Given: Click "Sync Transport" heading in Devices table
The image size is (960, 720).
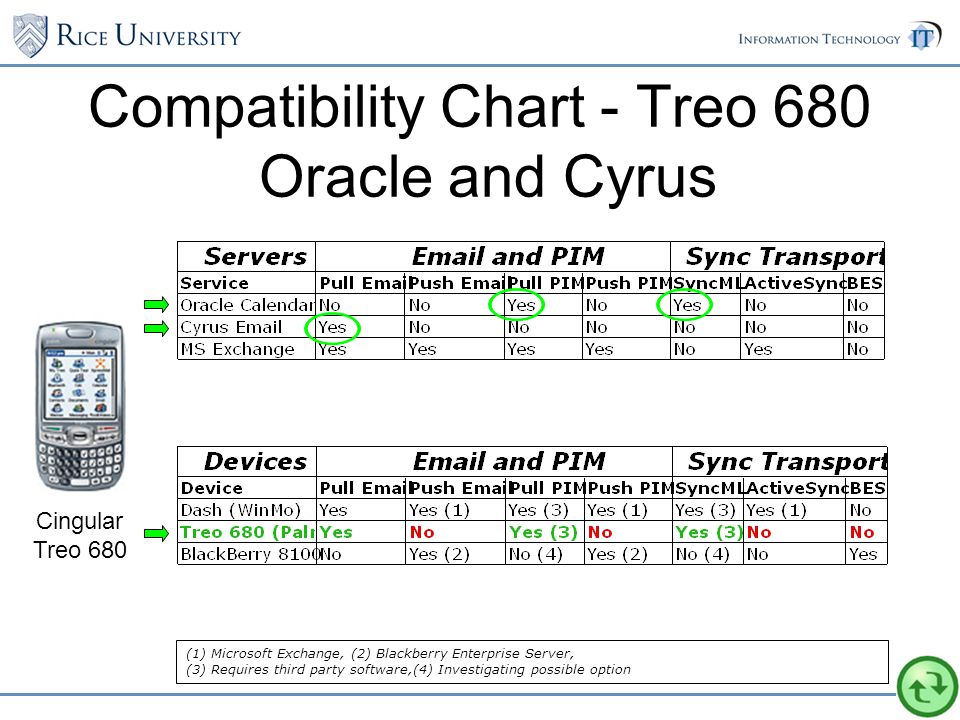Looking at the screenshot, I should tap(787, 462).
